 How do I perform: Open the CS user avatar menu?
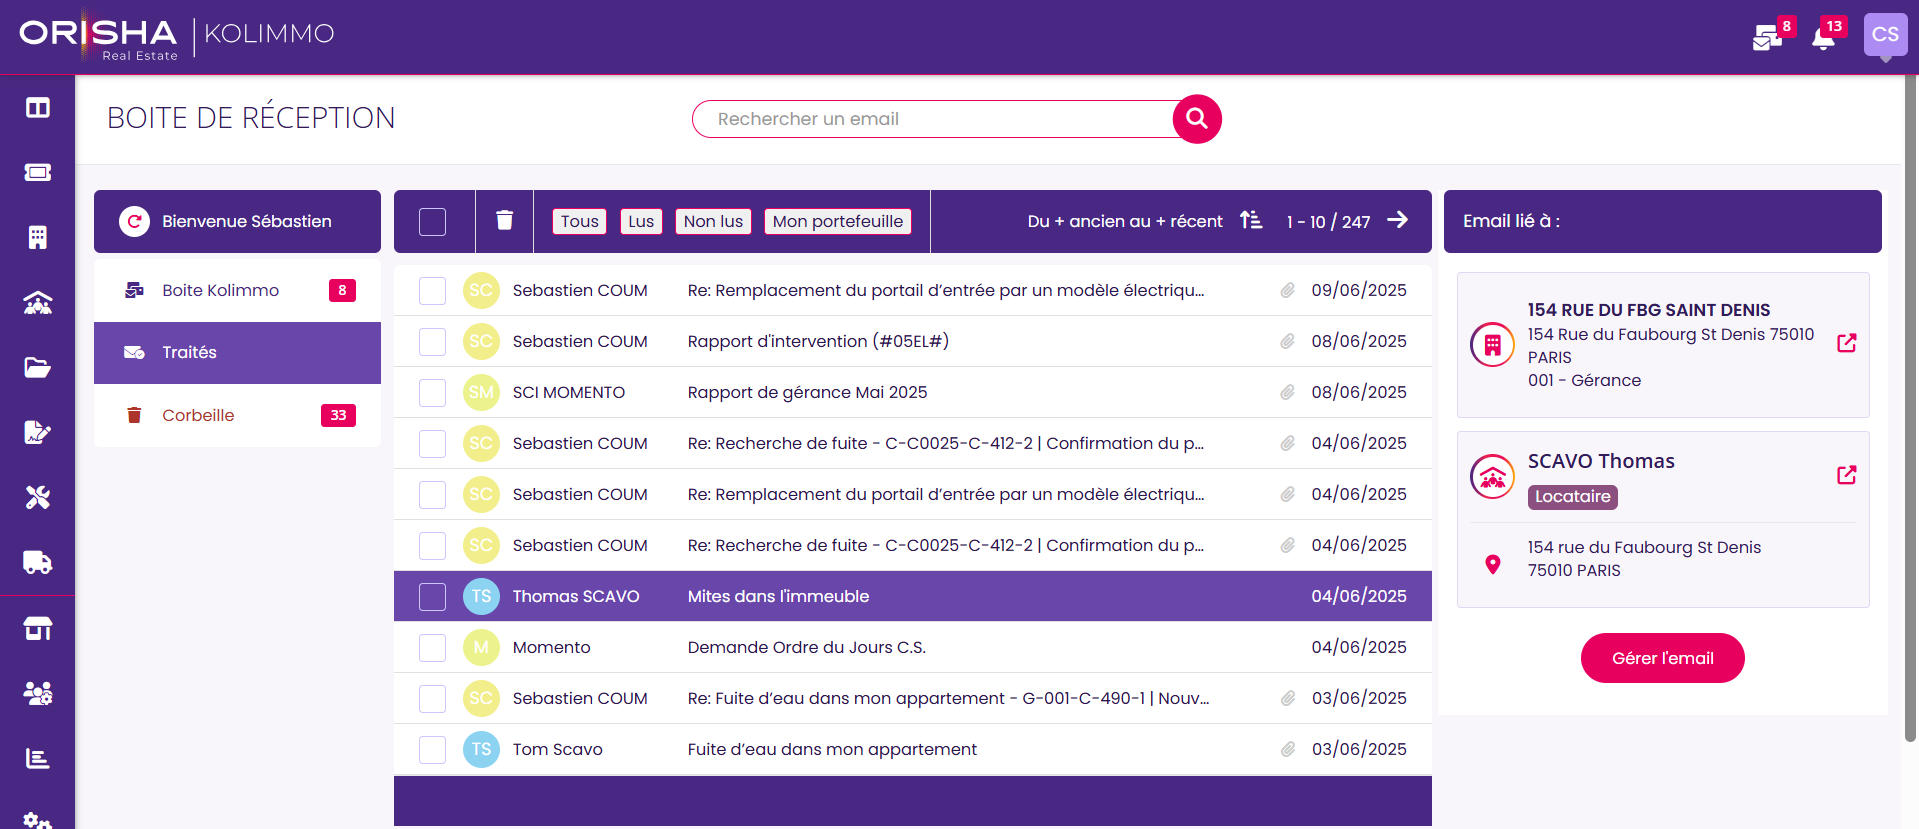(1885, 35)
